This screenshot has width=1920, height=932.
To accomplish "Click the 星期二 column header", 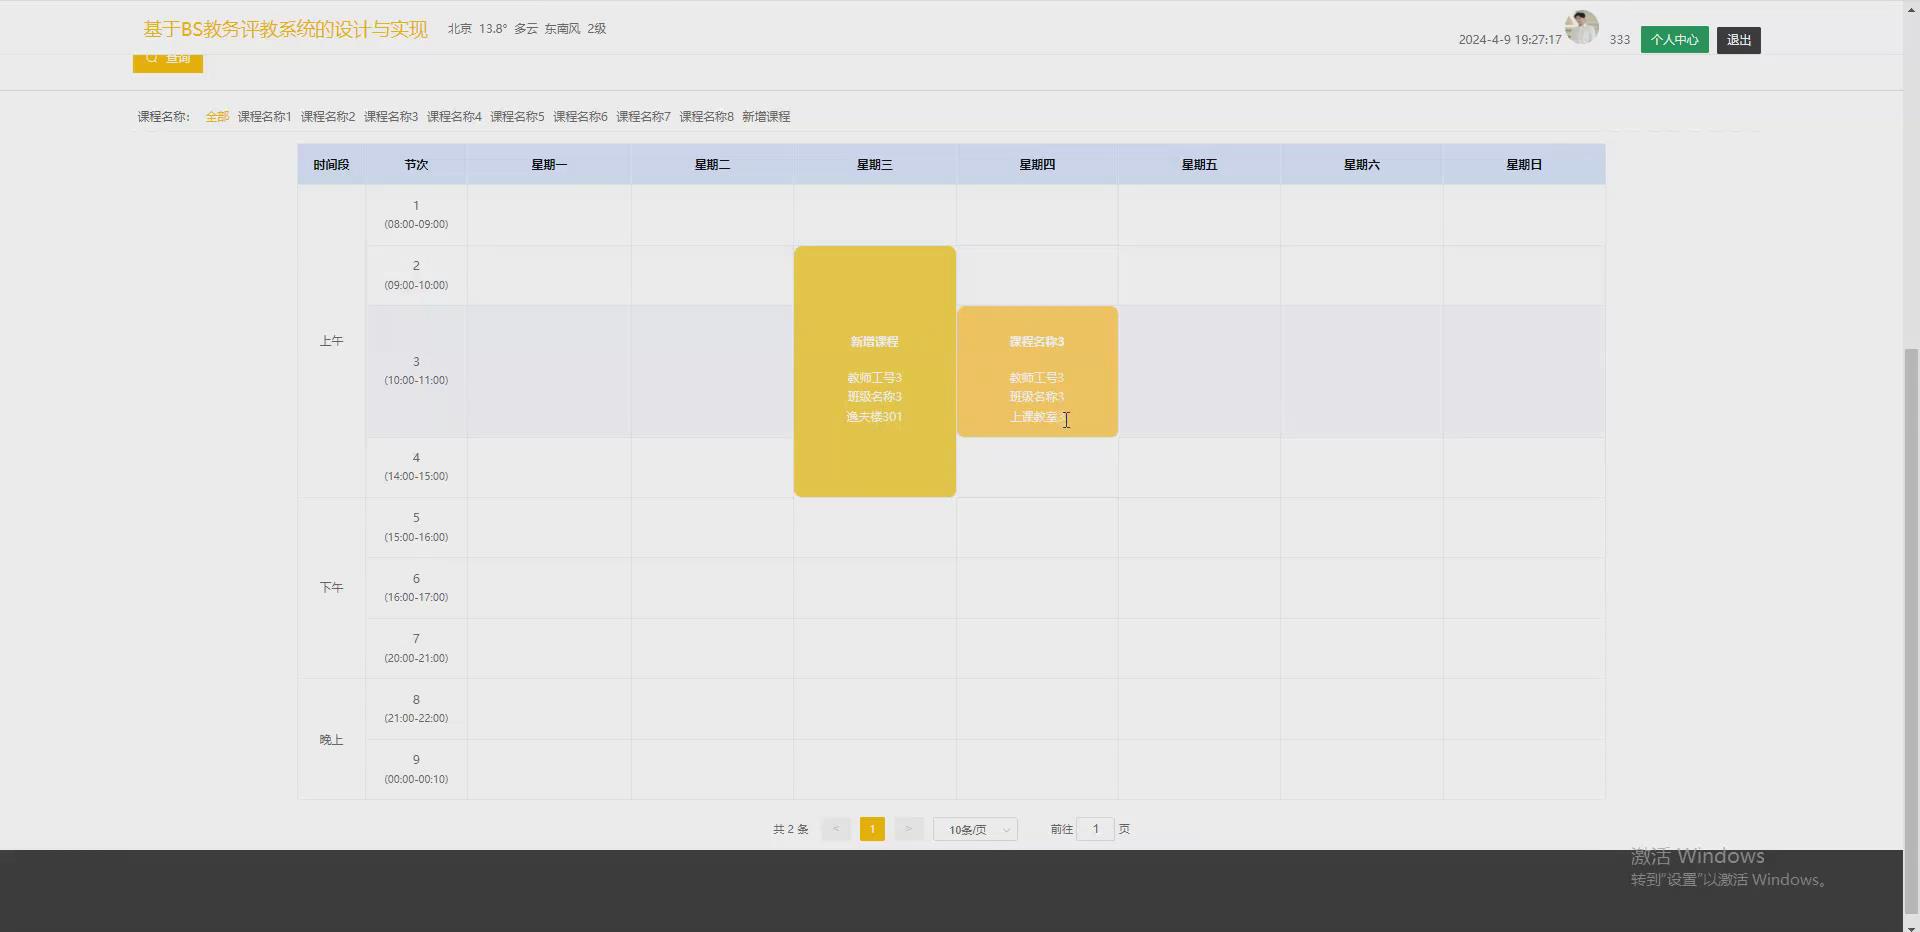I will click(712, 165).
